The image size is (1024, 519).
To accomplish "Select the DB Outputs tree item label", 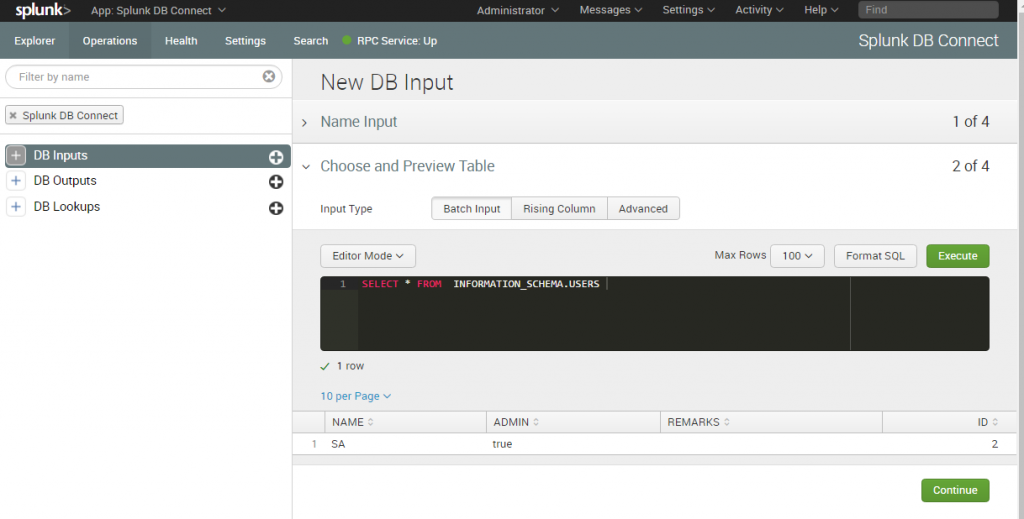I will point(65,181).
